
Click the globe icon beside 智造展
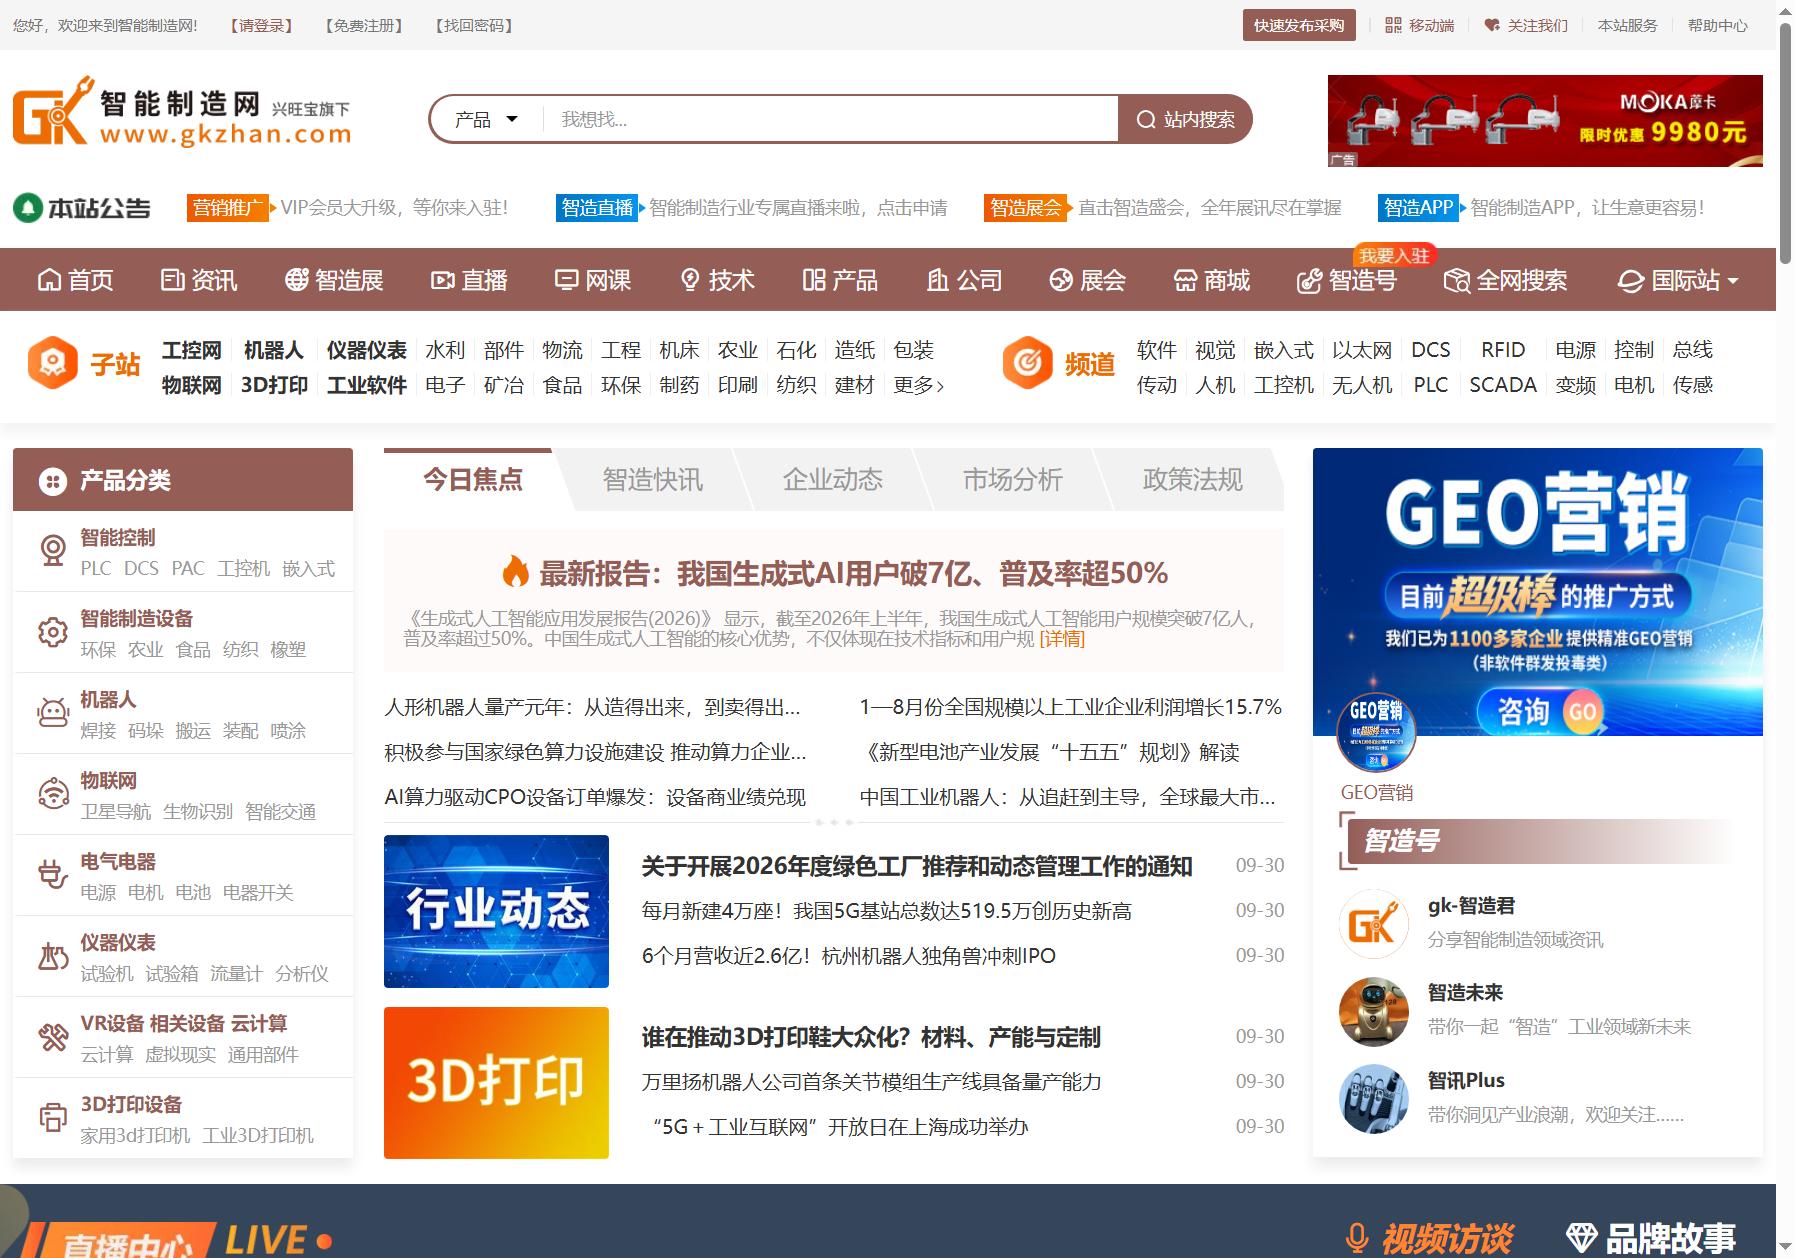296,280
